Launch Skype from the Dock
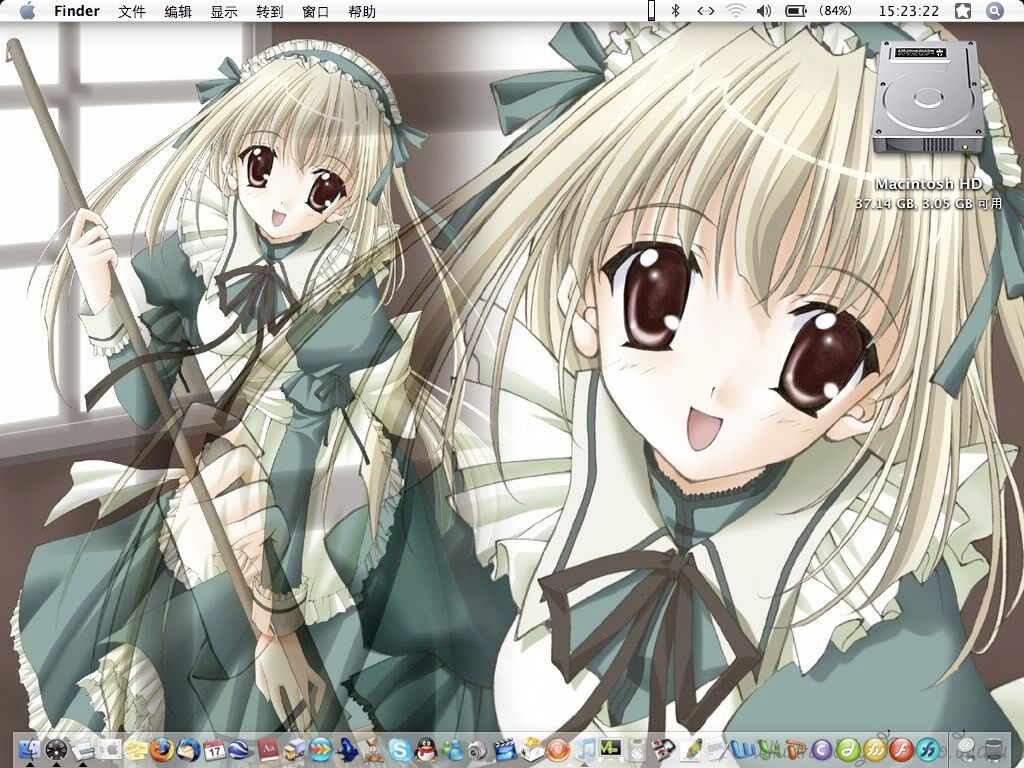The height and width of the screenshot is (768, 1024). click(x=400, y=750)
